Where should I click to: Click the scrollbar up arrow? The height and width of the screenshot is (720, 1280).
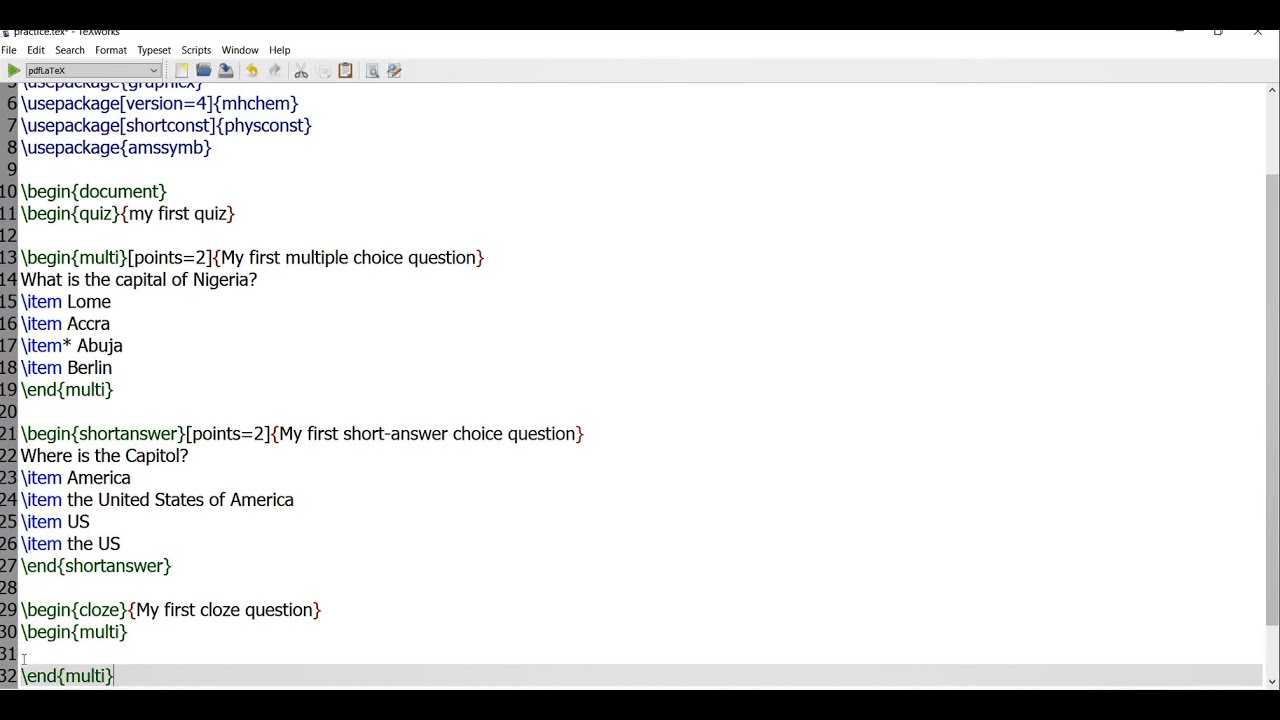1272,90
